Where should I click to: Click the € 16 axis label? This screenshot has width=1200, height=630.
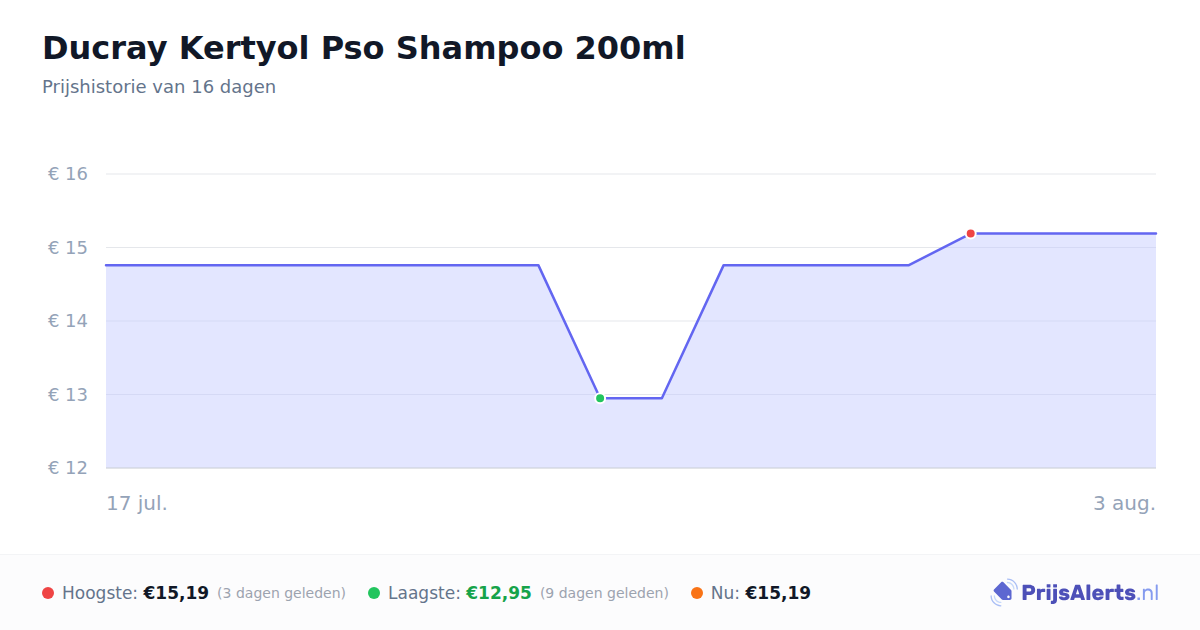68,174
